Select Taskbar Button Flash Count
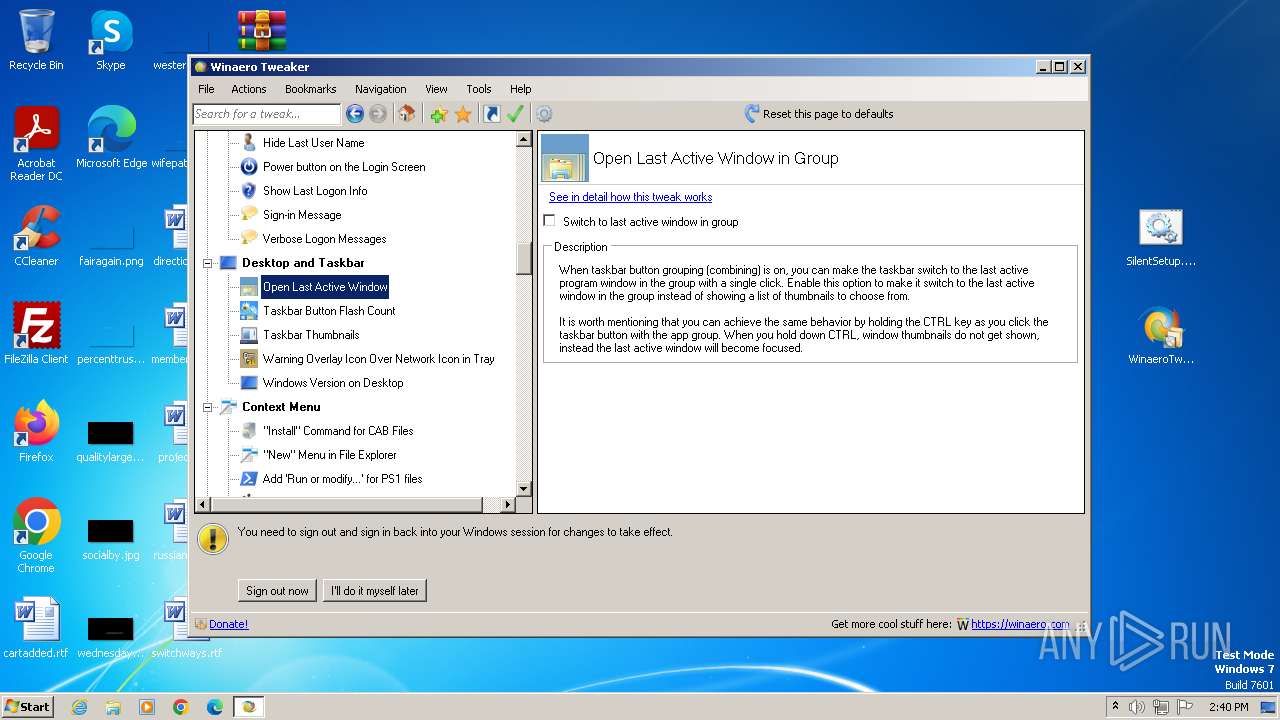The width and height of the screenshot is (1280, 720). 329,311
